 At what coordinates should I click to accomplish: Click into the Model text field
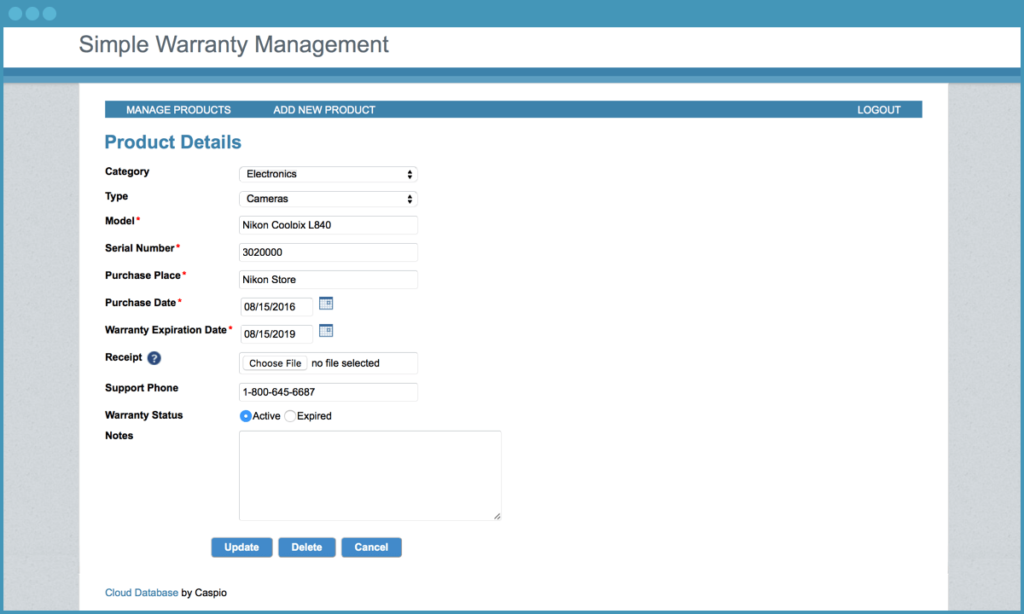328,225
